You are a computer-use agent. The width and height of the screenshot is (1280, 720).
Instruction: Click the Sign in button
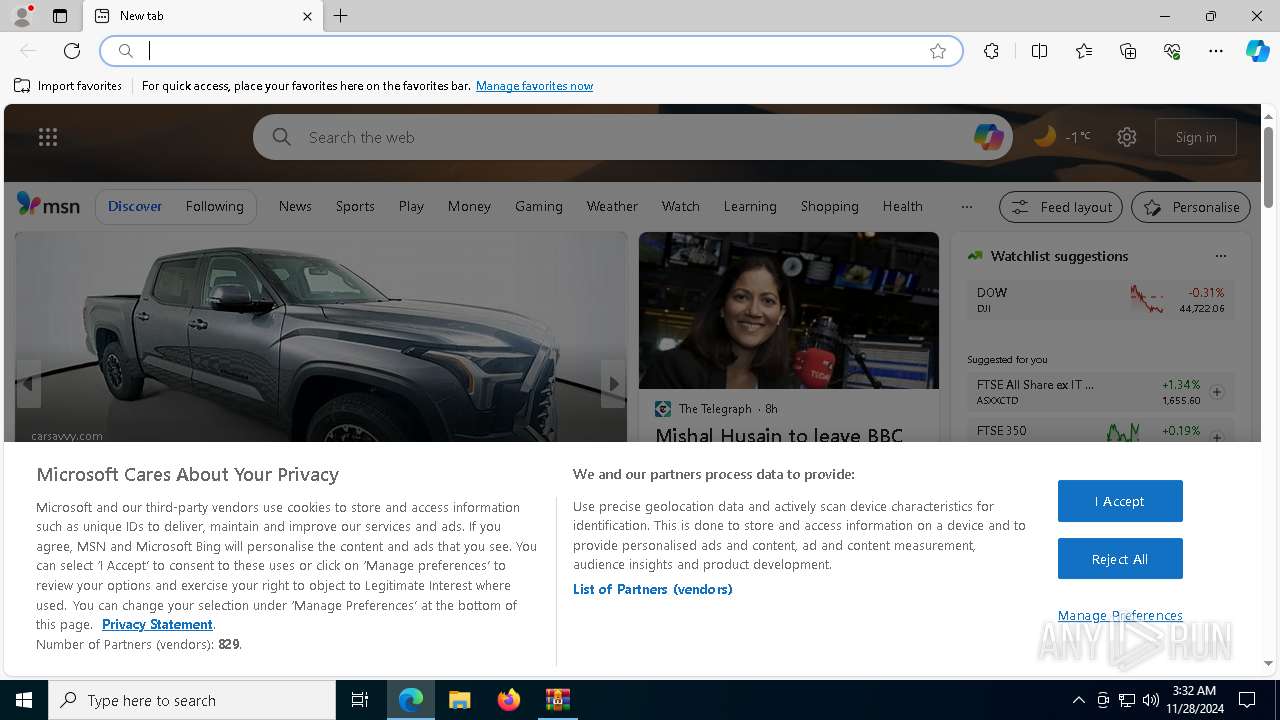(1196, 137)
